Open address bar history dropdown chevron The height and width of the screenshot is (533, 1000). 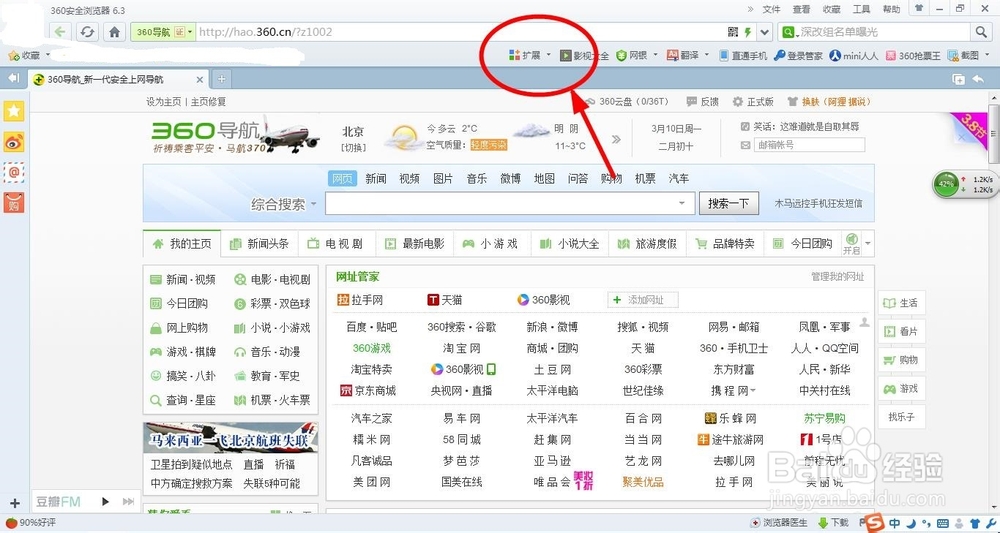[765, 32]
